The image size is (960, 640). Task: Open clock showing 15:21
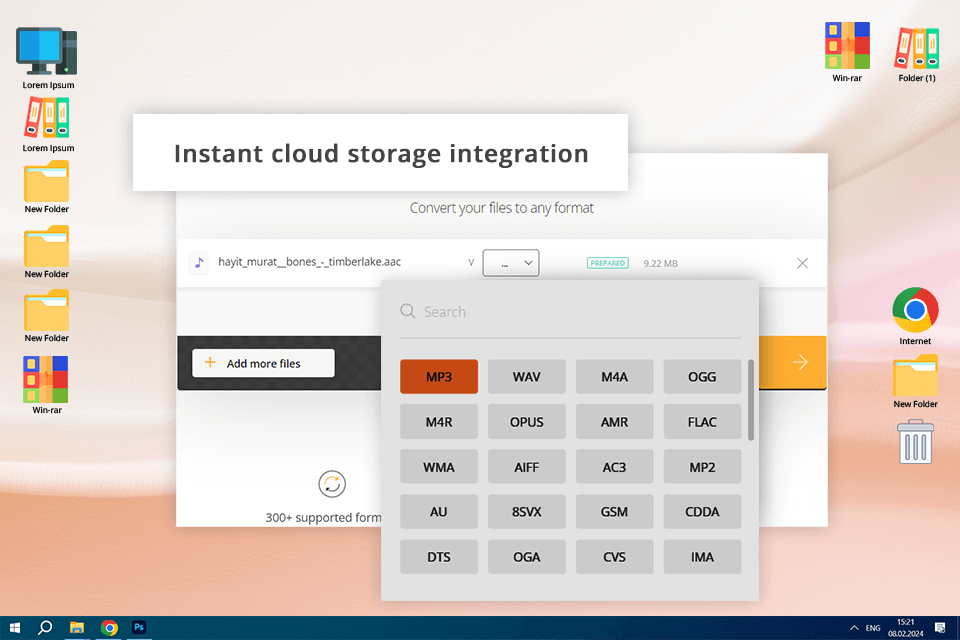click(906, 628)
